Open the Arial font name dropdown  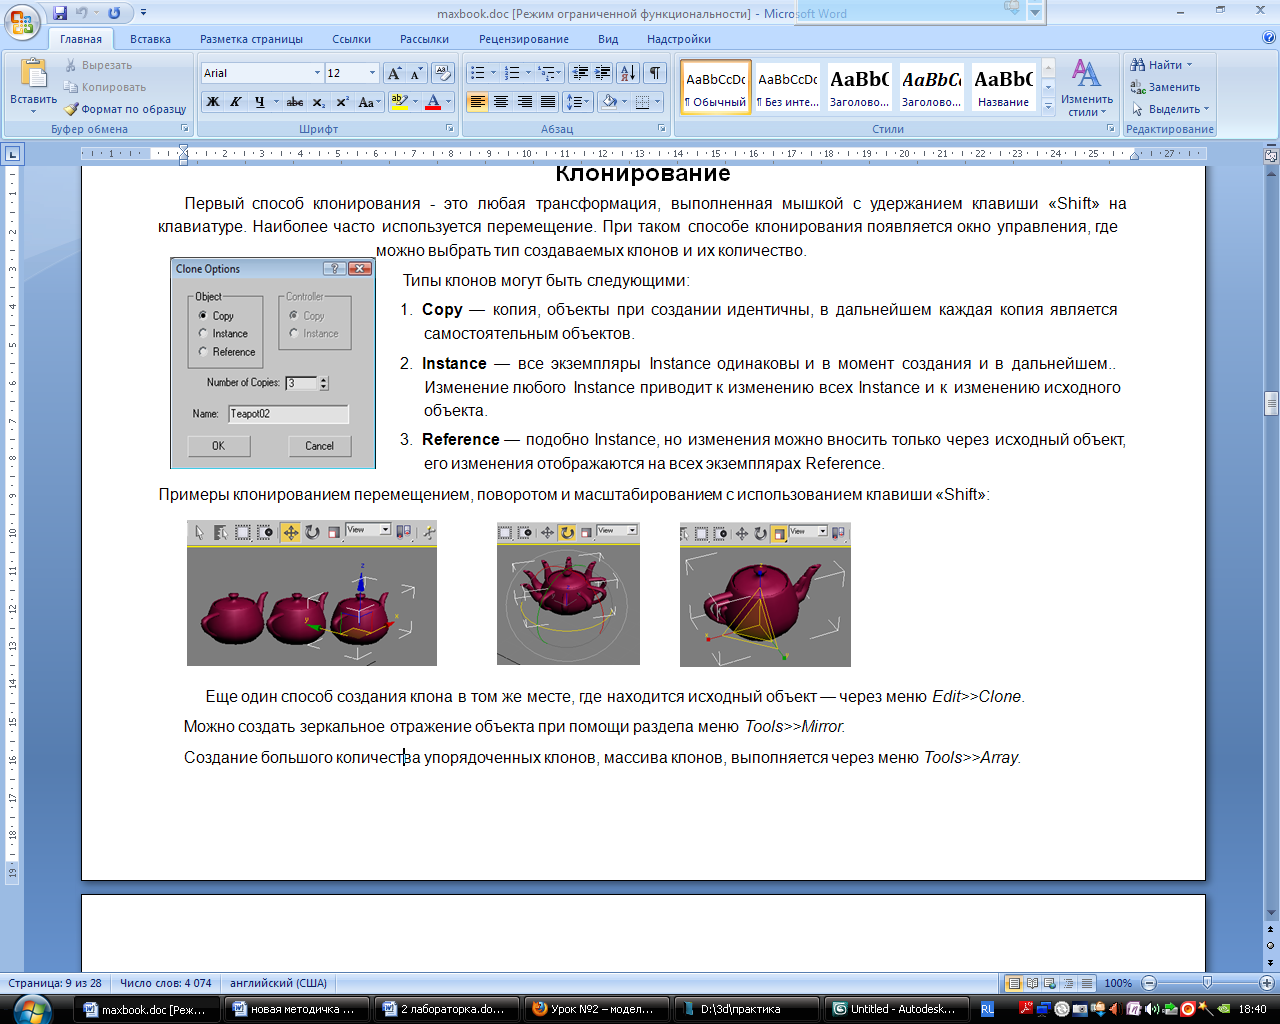pos(317,73)
